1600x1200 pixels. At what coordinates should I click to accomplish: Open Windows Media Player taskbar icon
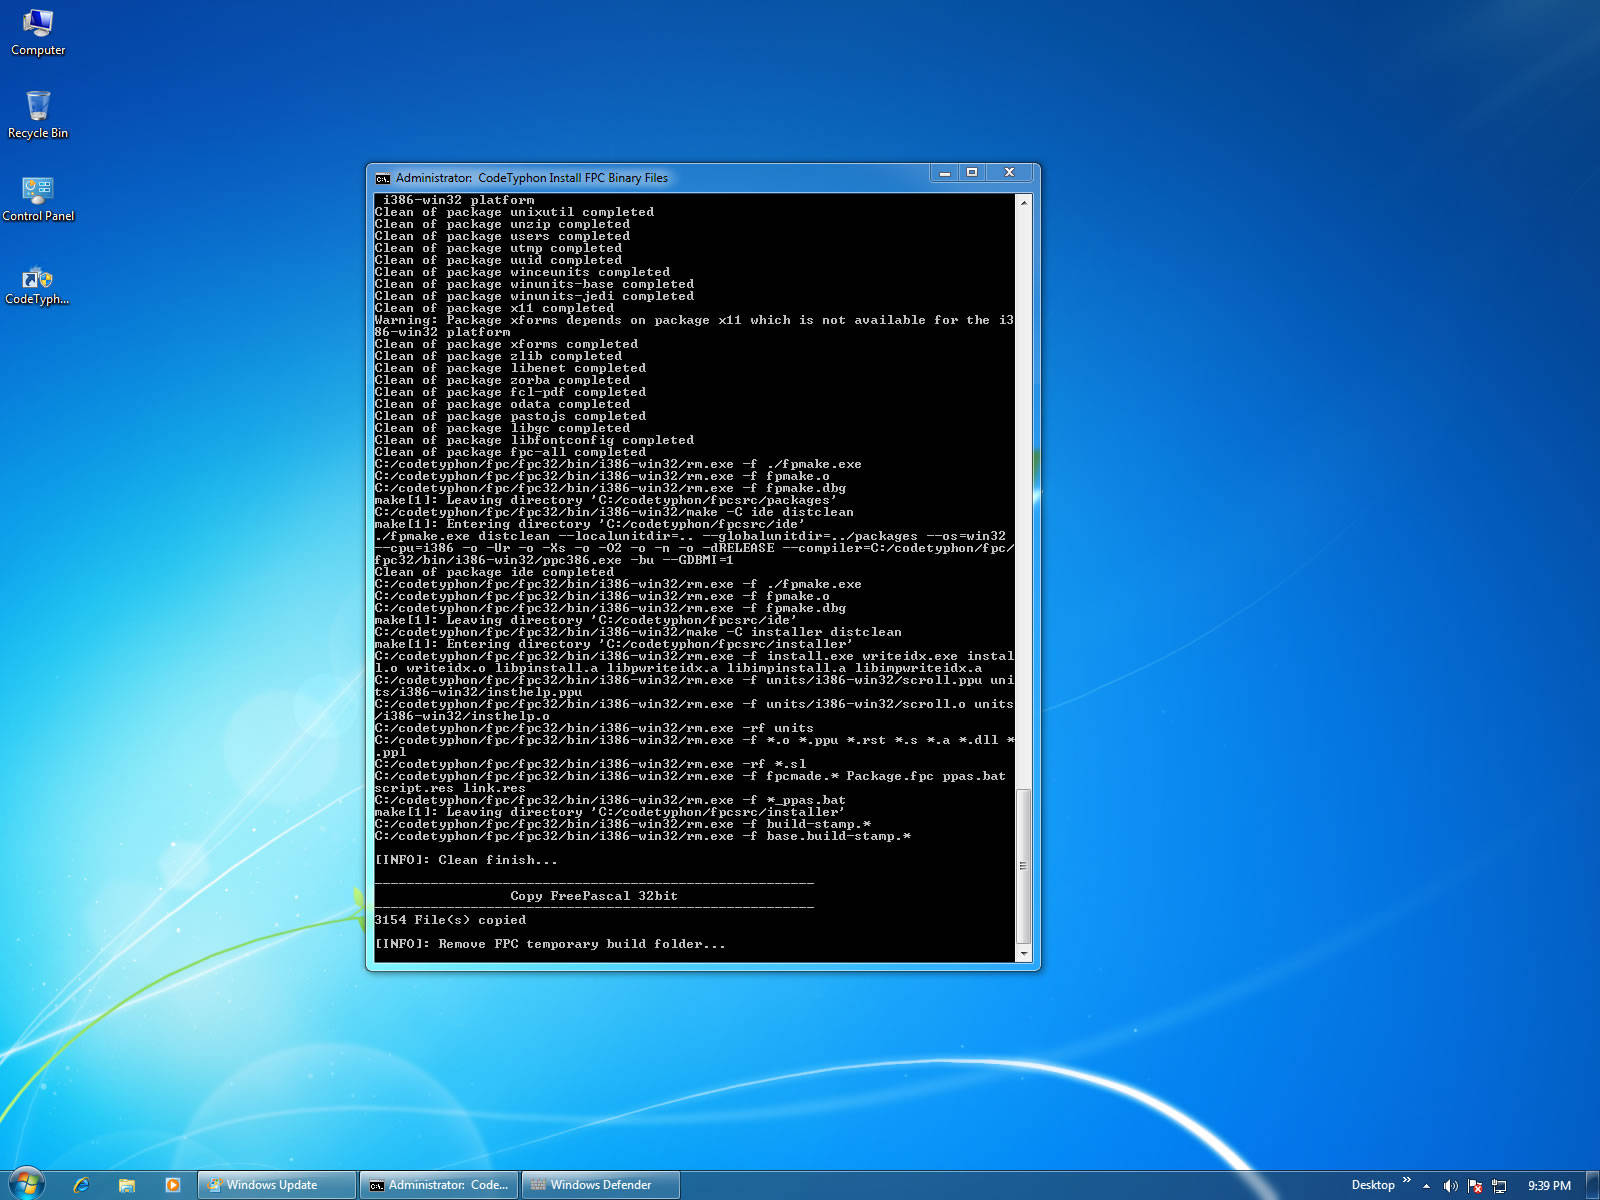[x=173, y=1185]
